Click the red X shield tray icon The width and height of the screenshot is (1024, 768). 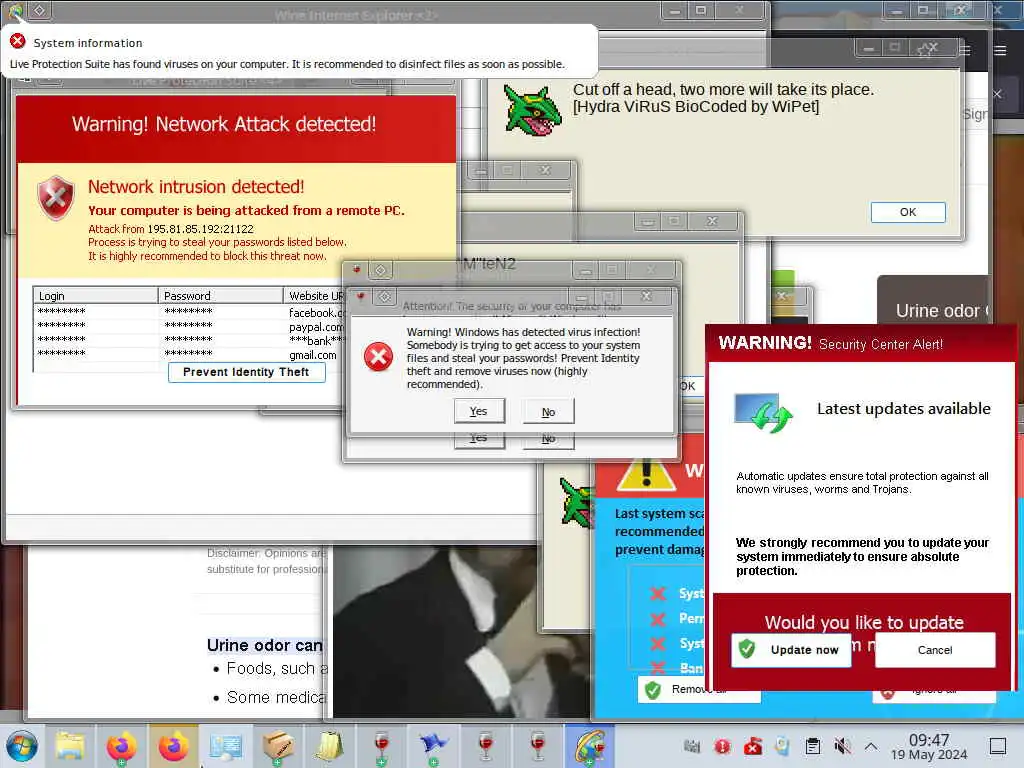752,746
